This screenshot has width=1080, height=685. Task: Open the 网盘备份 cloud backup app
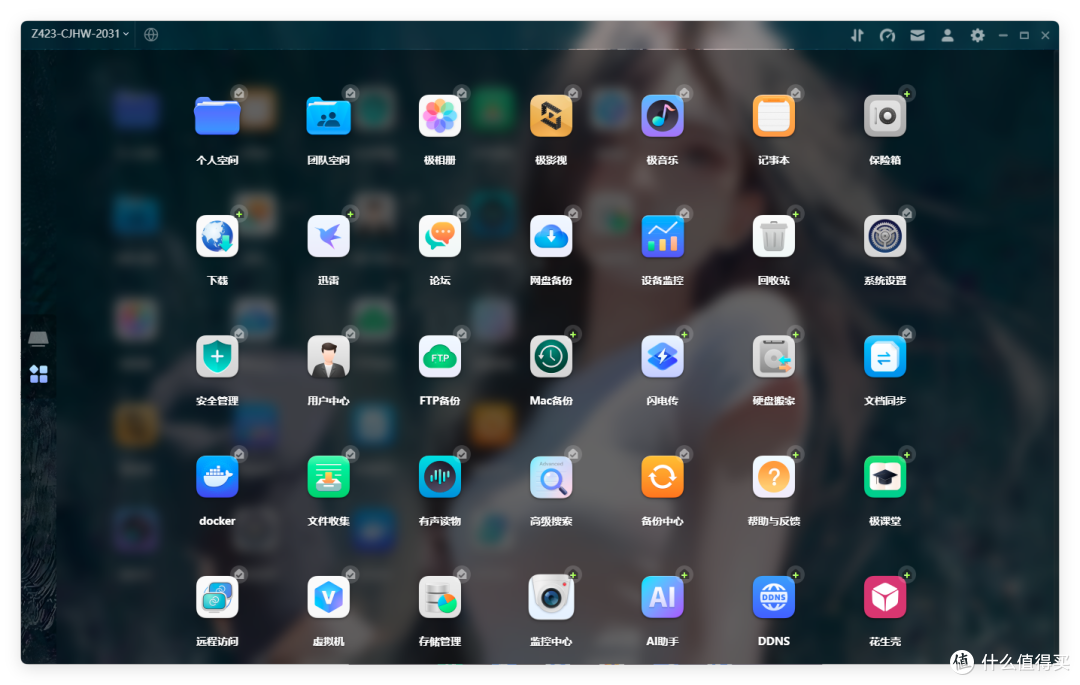(551, 236)
